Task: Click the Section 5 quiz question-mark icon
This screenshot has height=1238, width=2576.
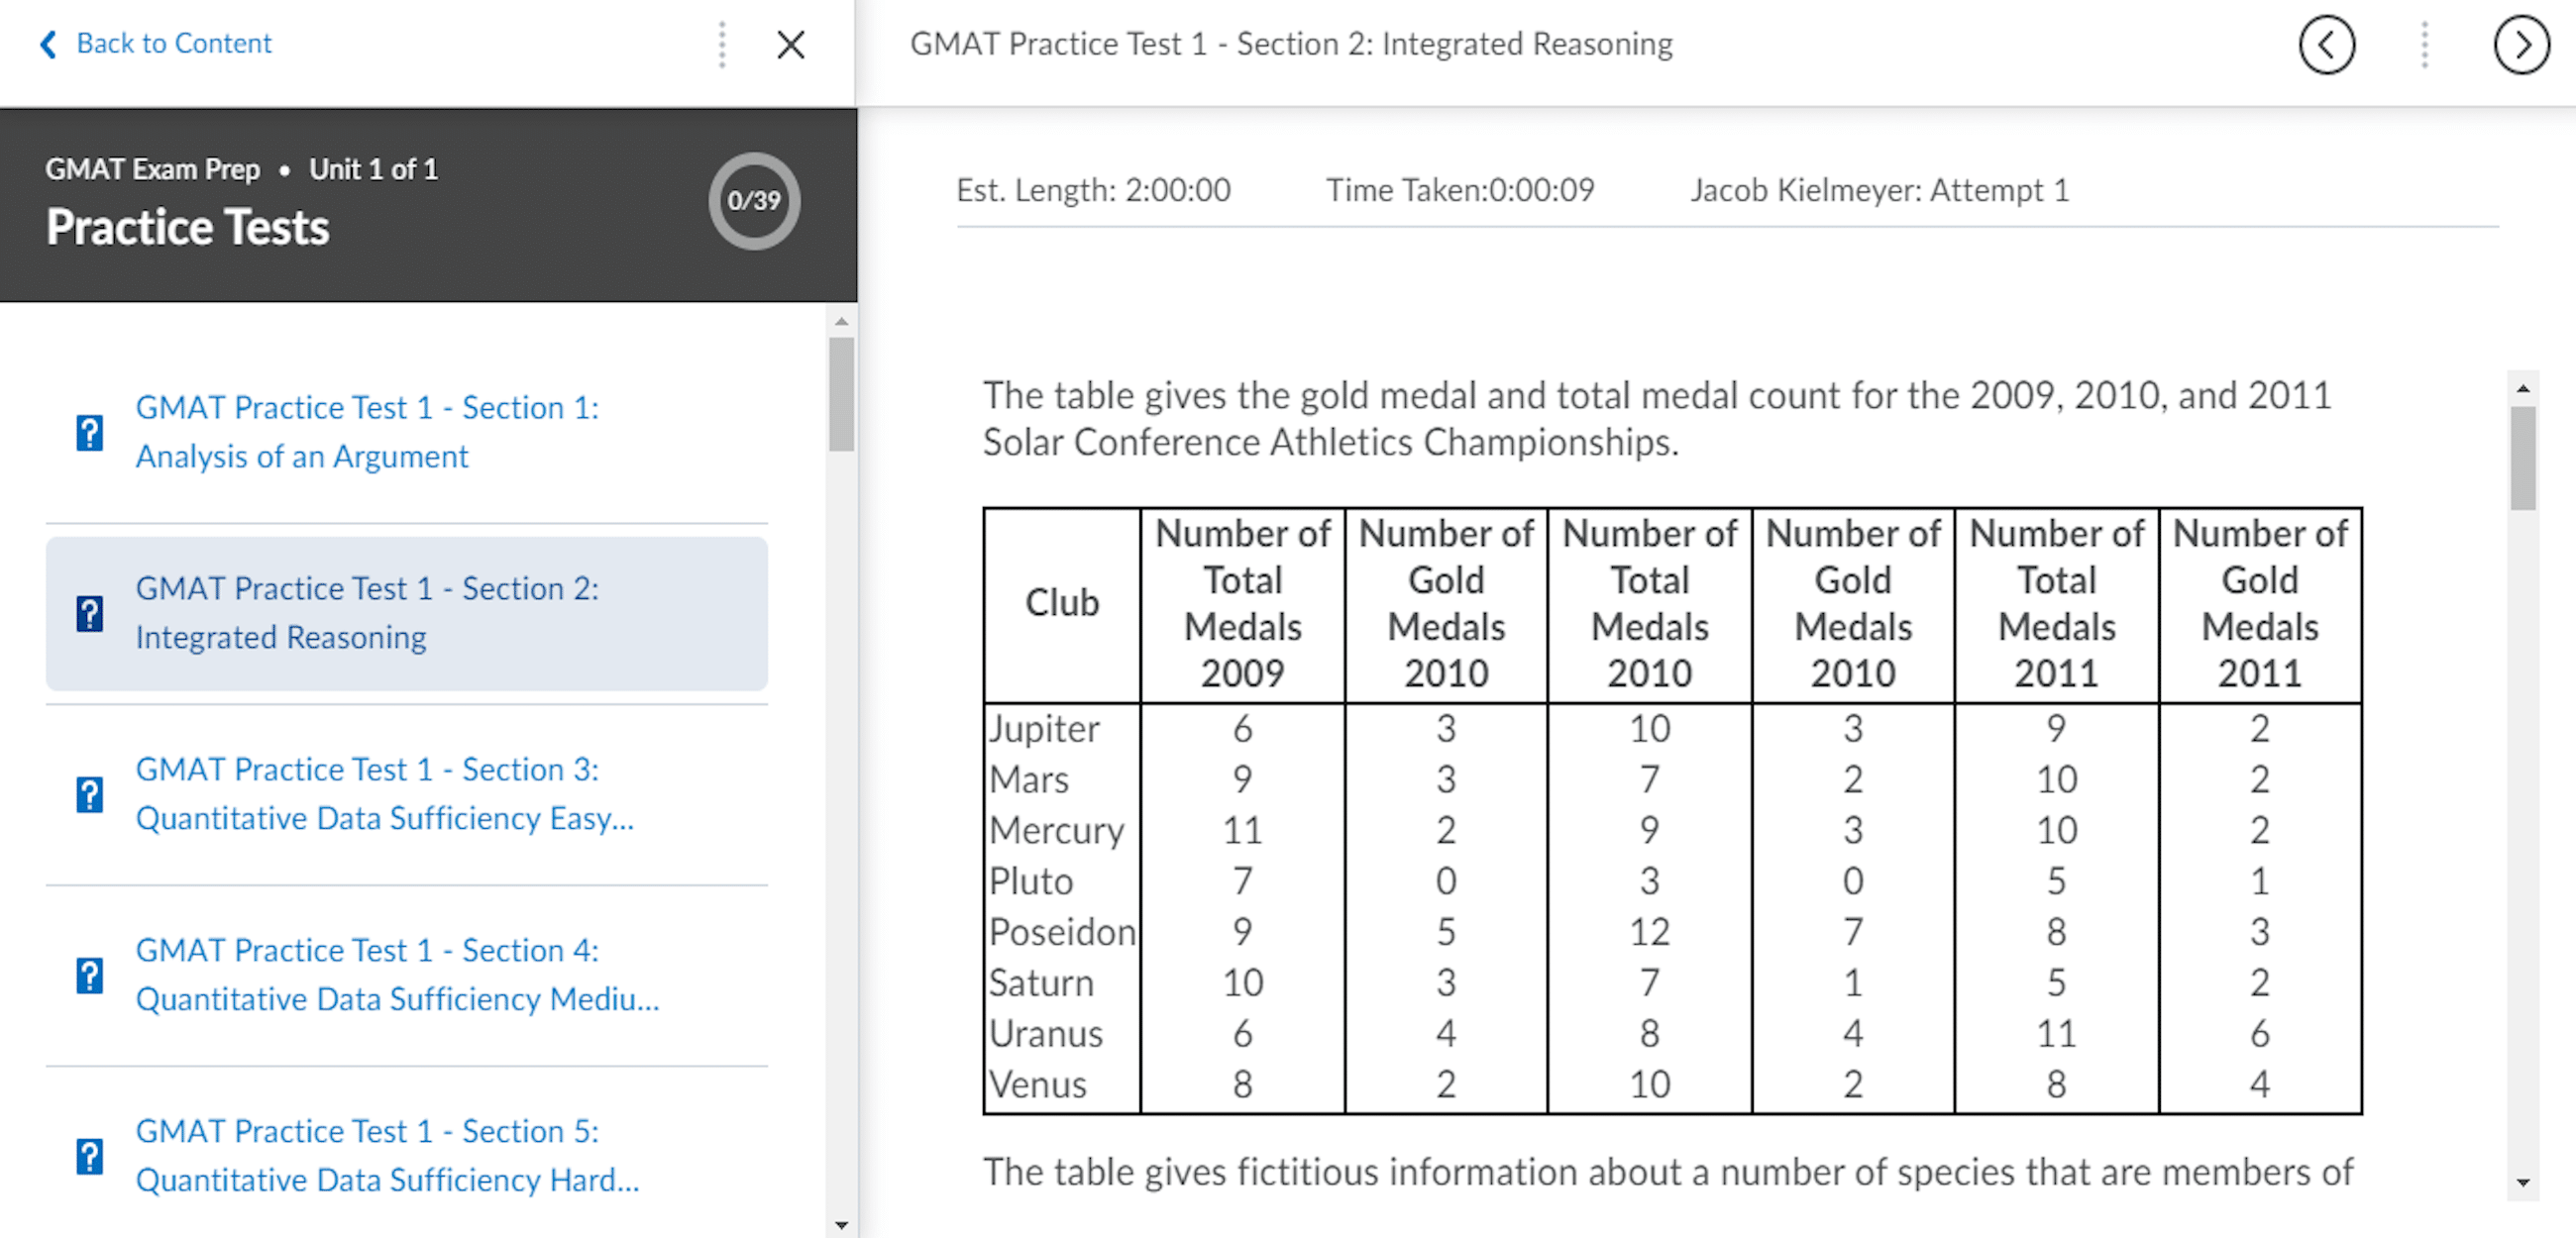Action: (x=90, y=1156)
